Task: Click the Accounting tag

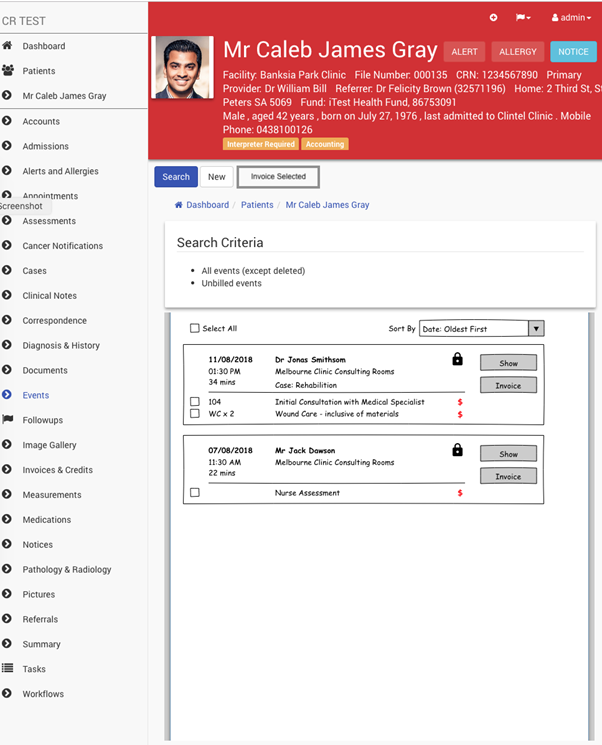Action: (x=325, y=144)
